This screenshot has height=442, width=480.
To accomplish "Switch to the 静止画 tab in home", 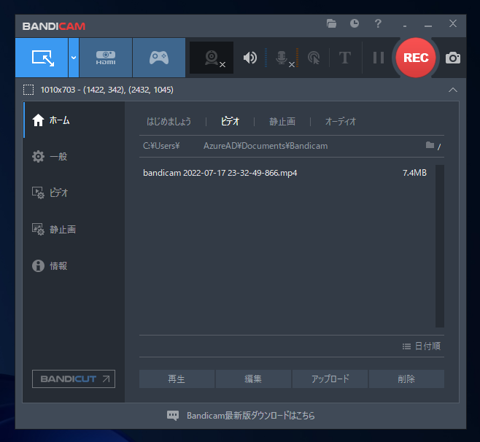I will 282,121.
